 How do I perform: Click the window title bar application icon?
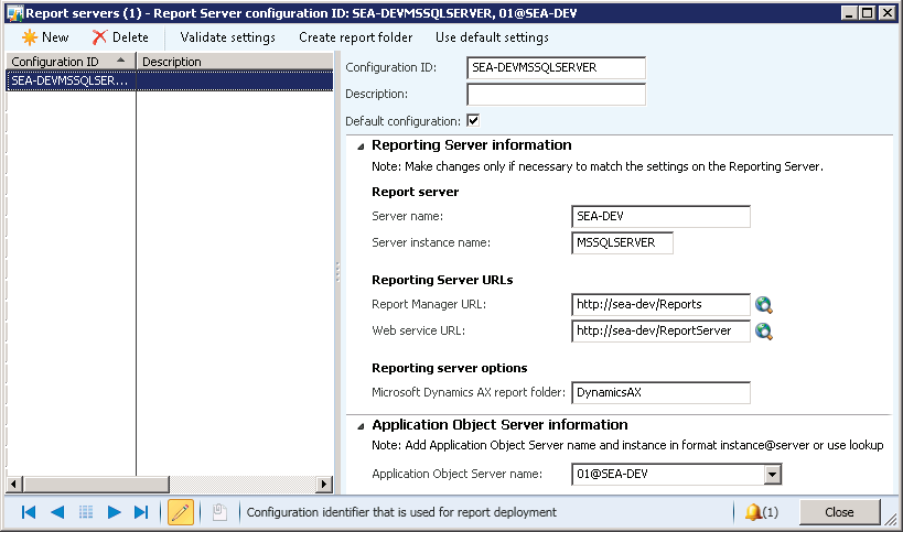(x=15, y=13)
